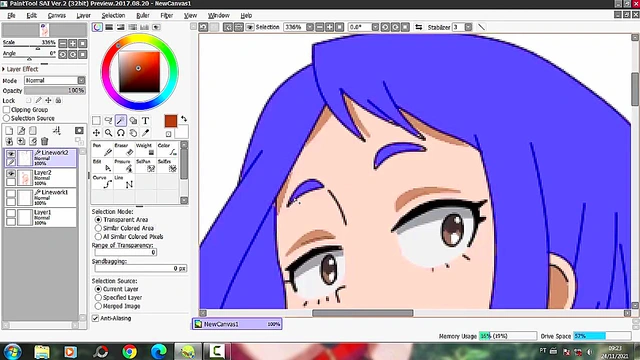Choose Specified Layer as selection source
Image resolution: width=640 pixels, height=360 pixels.
pyautogui.click(x=98, y=298)
